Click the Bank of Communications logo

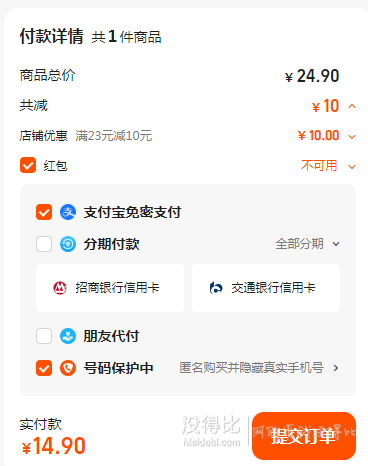point(216,288)
